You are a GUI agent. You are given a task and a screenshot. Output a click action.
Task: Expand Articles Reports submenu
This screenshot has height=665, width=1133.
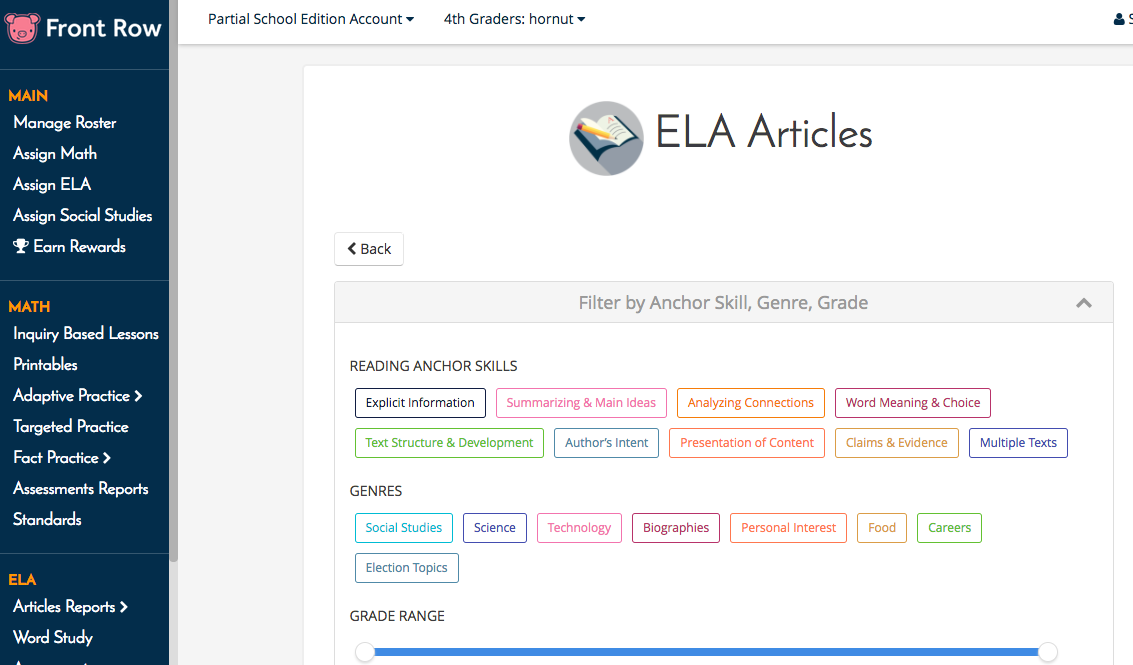pyautogui.click(x=70, y=606)
